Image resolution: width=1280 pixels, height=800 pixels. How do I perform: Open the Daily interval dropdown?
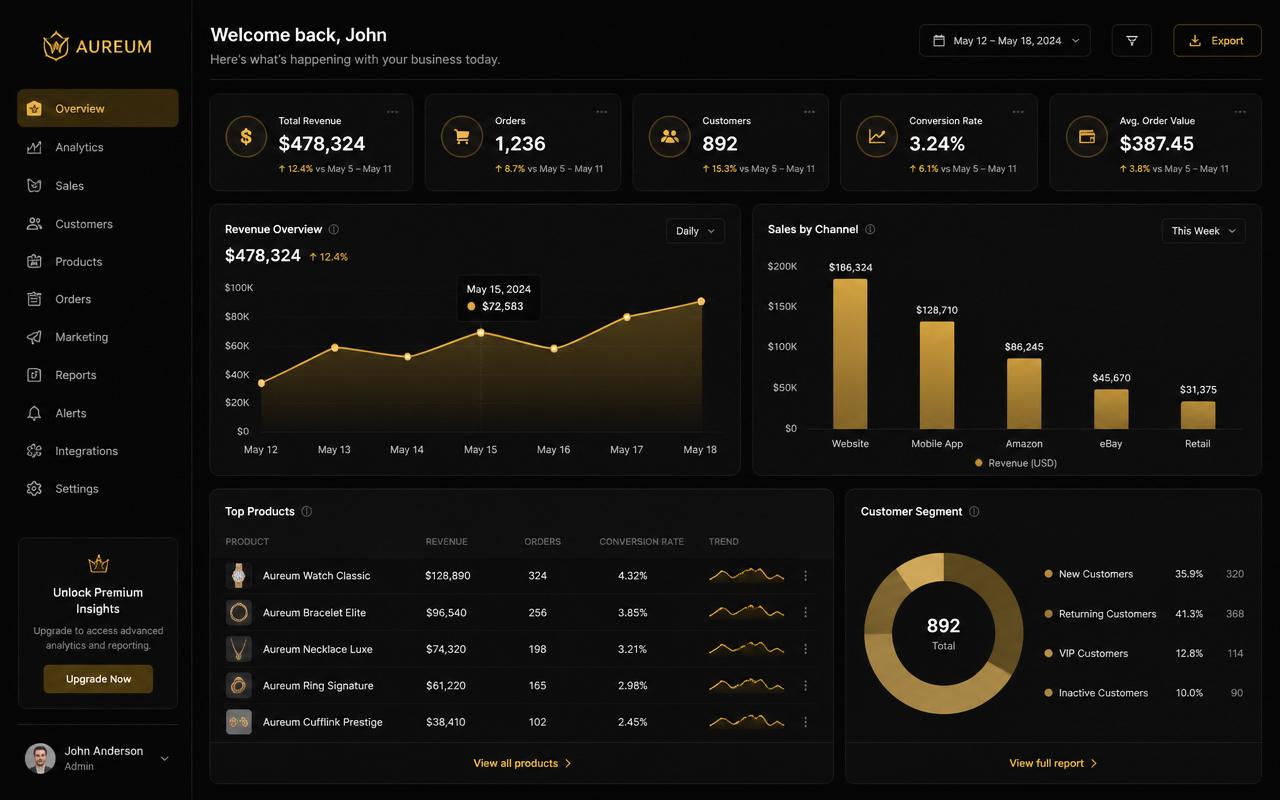(695, 231)
